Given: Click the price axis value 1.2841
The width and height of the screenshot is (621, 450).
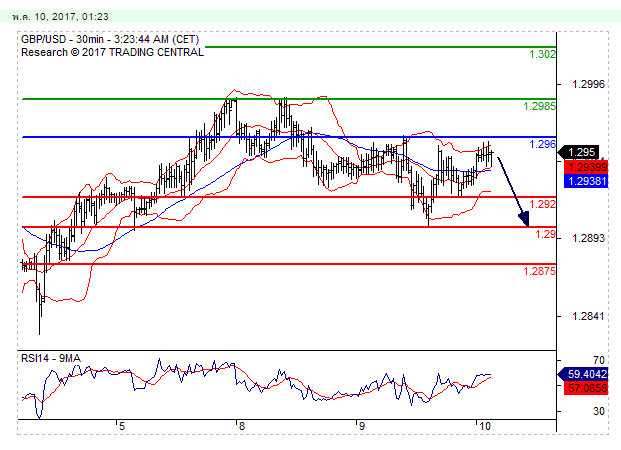Looking at the screenshot, I should (589, 316).
